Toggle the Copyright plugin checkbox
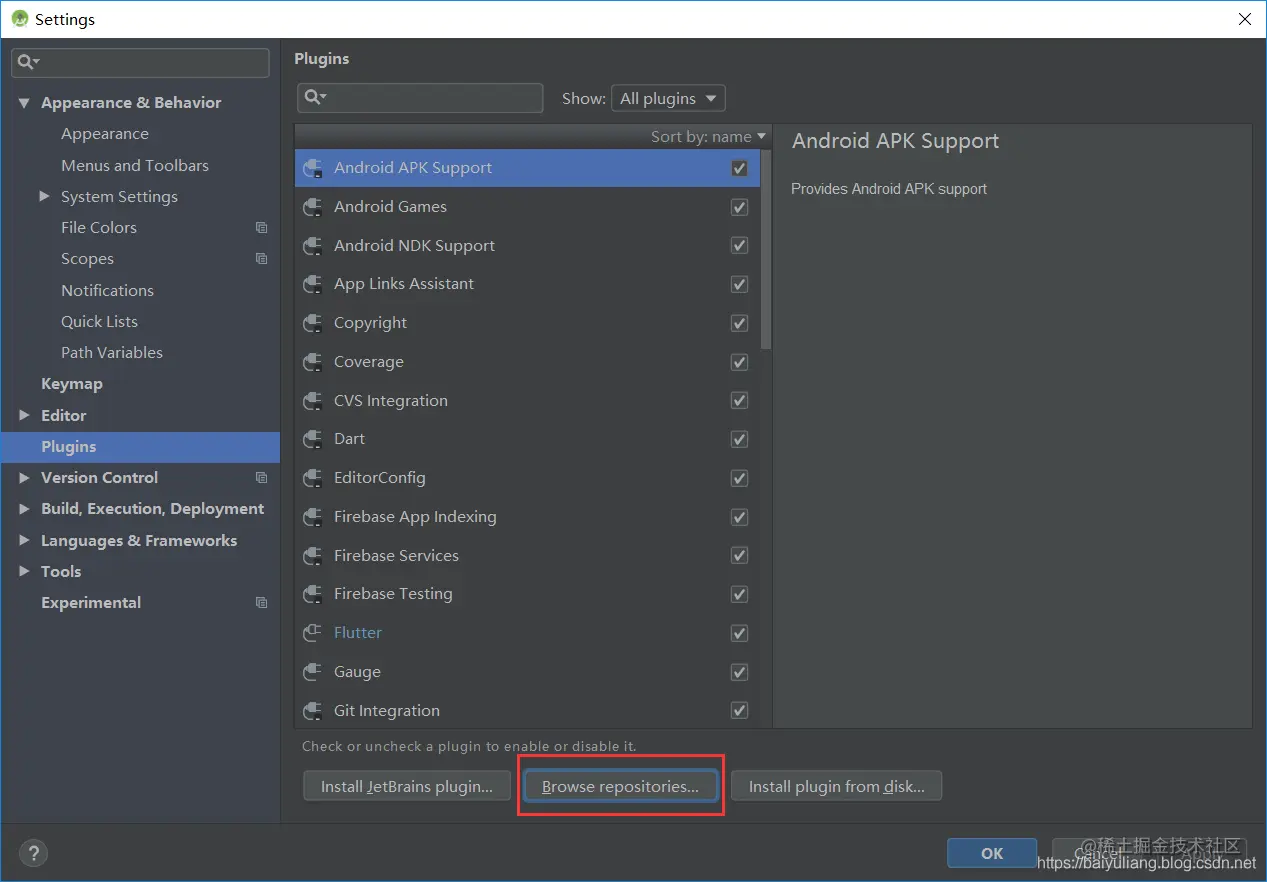This screenshot has width=1267, height=882. pos(740,323)
